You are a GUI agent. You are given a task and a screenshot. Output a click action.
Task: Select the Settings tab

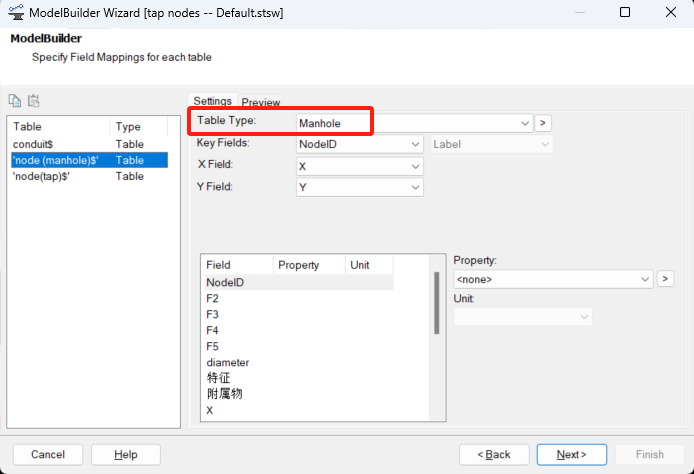(212, 101)
